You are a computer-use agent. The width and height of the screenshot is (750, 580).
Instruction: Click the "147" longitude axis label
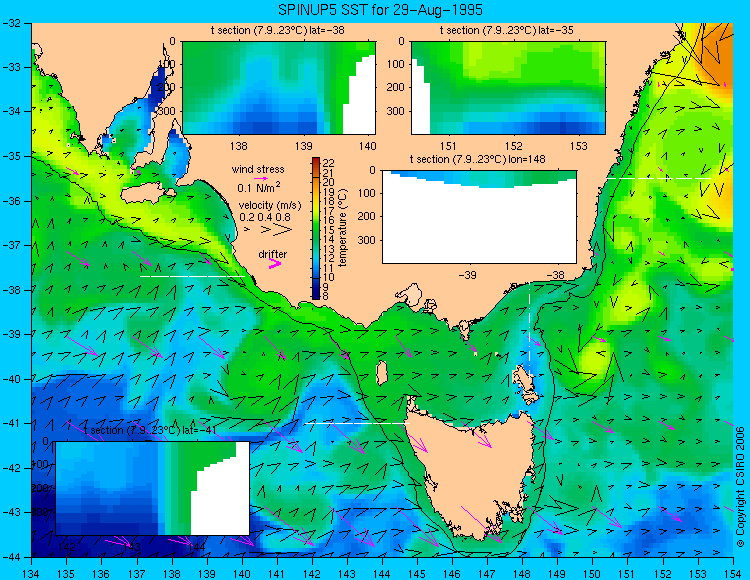click(487, 573)
